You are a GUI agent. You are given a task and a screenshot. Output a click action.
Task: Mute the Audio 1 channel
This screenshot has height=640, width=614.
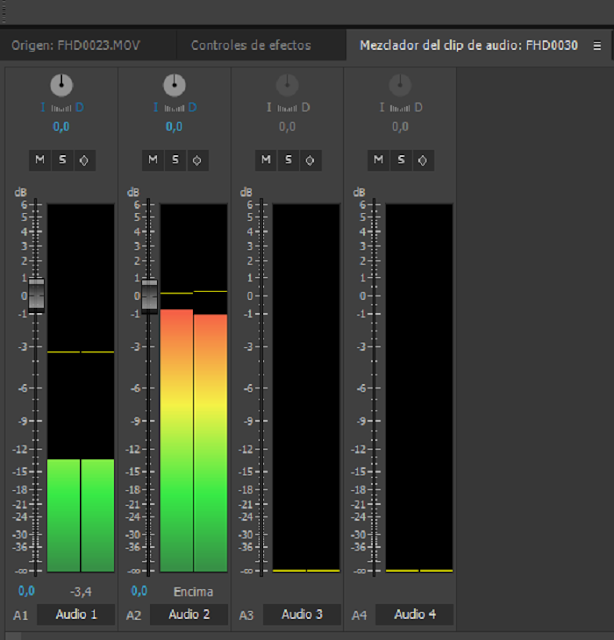(40, 160)
